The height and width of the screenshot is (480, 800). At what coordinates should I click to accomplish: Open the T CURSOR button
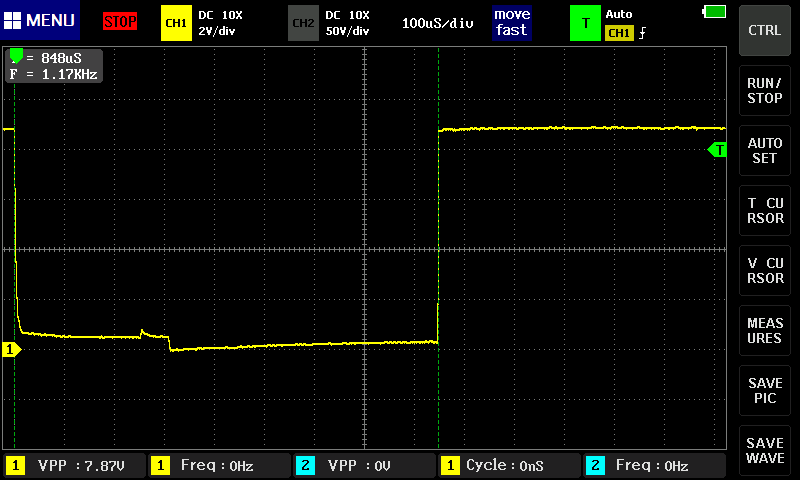(764, 210)
